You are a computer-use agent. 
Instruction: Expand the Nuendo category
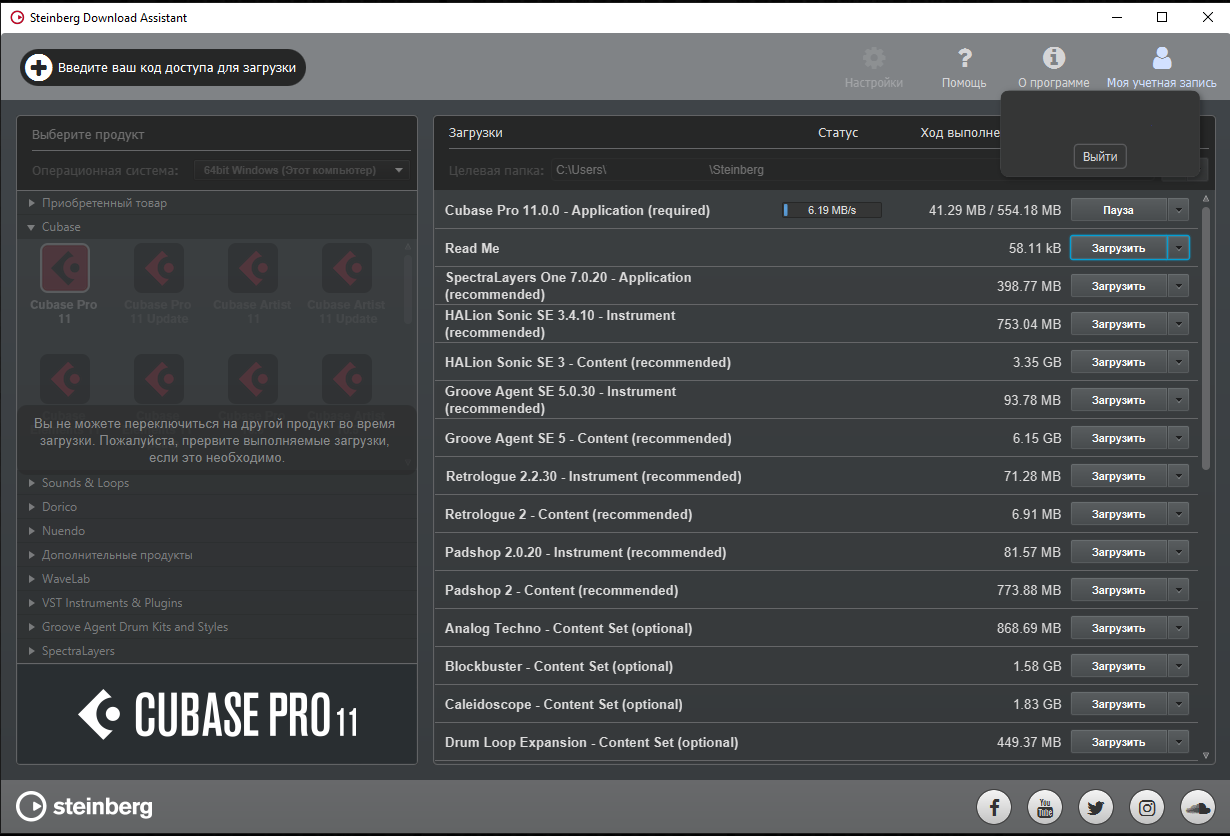32,531
